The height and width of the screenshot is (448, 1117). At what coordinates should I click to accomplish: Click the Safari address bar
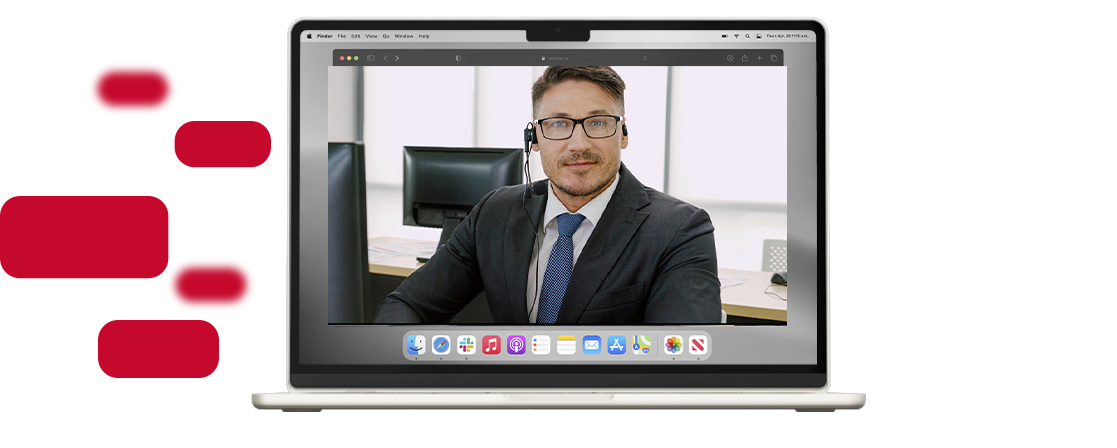556,58
